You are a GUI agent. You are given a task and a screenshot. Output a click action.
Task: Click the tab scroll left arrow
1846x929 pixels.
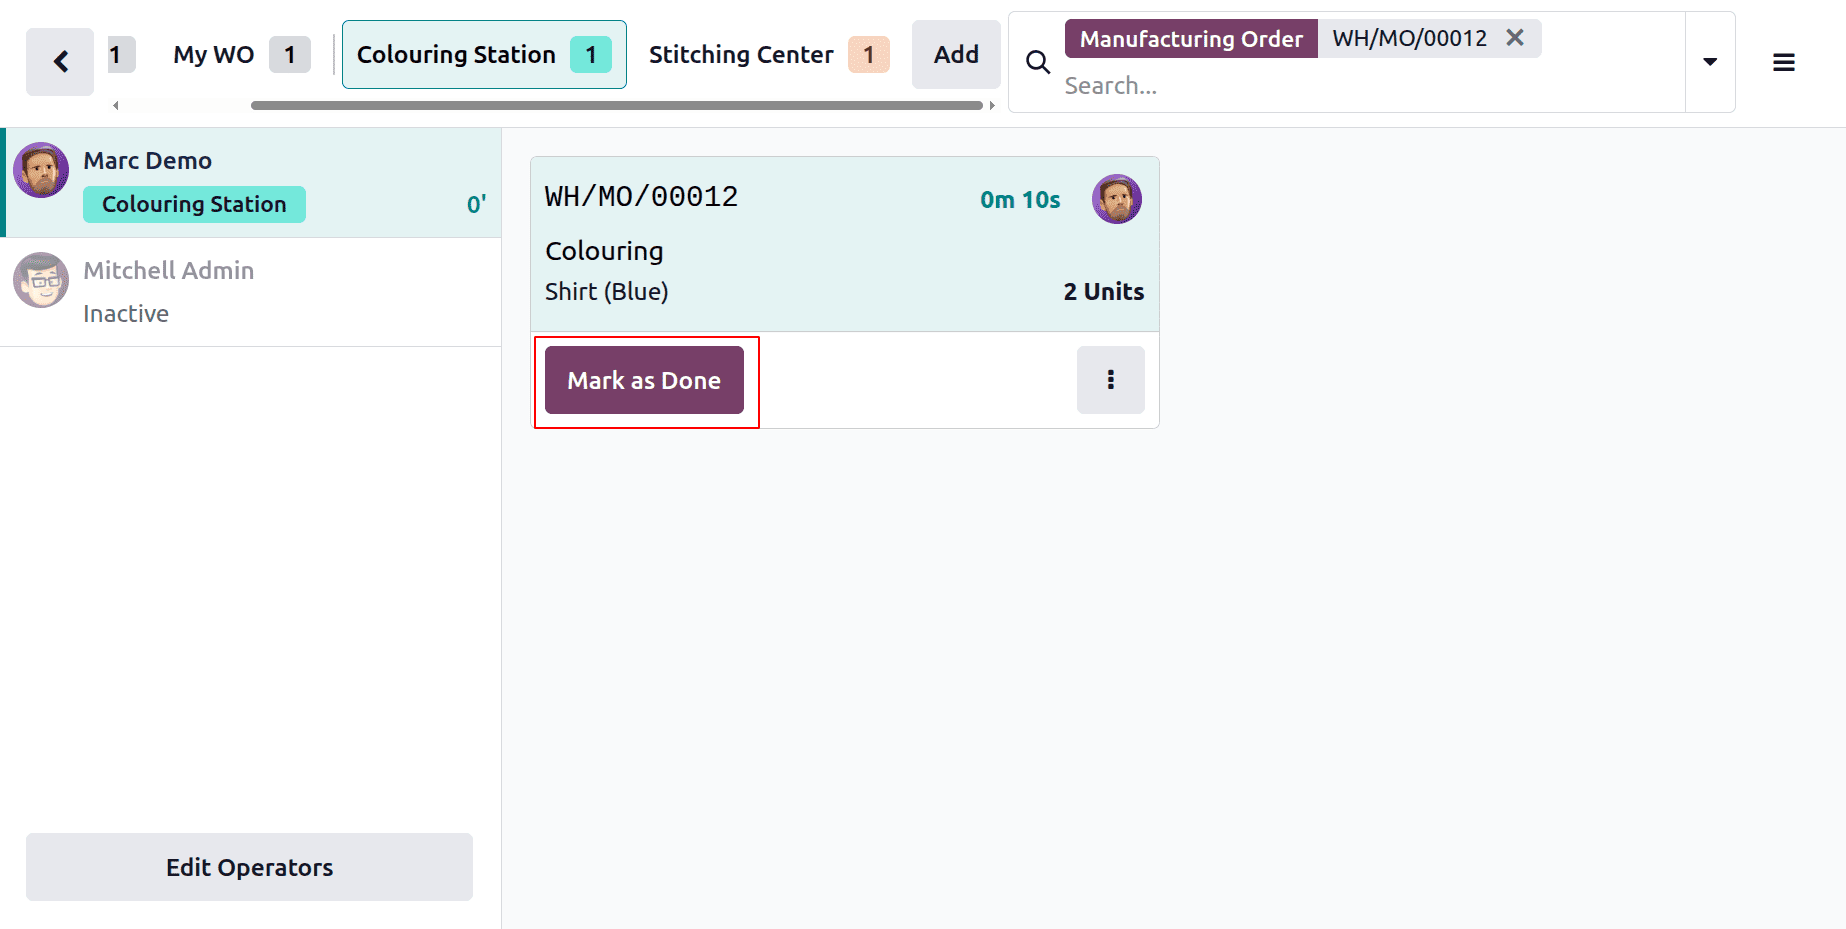pos(116,105)
